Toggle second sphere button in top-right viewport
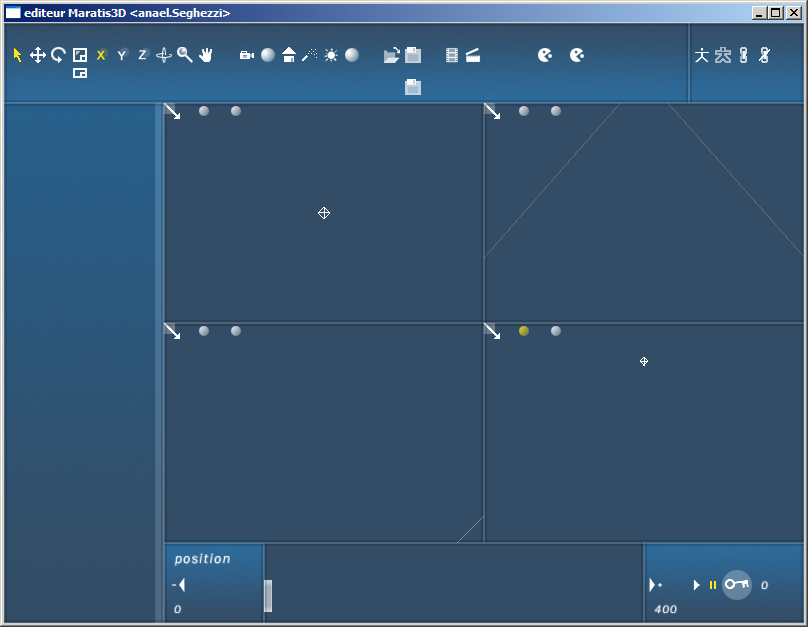This screenshot has height=627, width=808. click(x=556, y=111)
